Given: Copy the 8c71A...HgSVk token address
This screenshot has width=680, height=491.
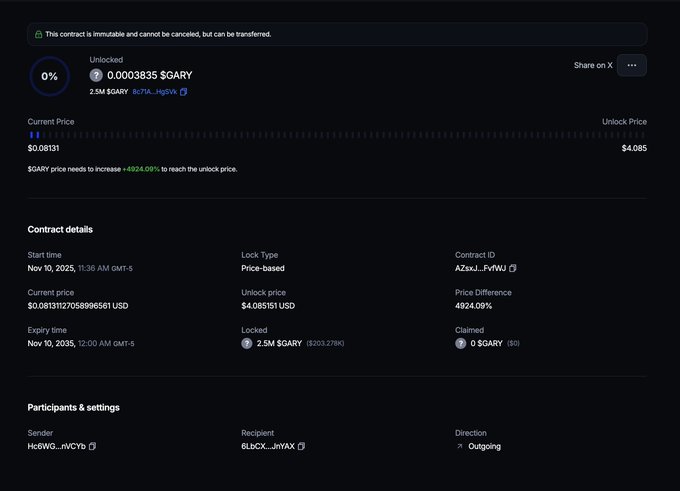Looking at the screenshot, I should 183,92.
